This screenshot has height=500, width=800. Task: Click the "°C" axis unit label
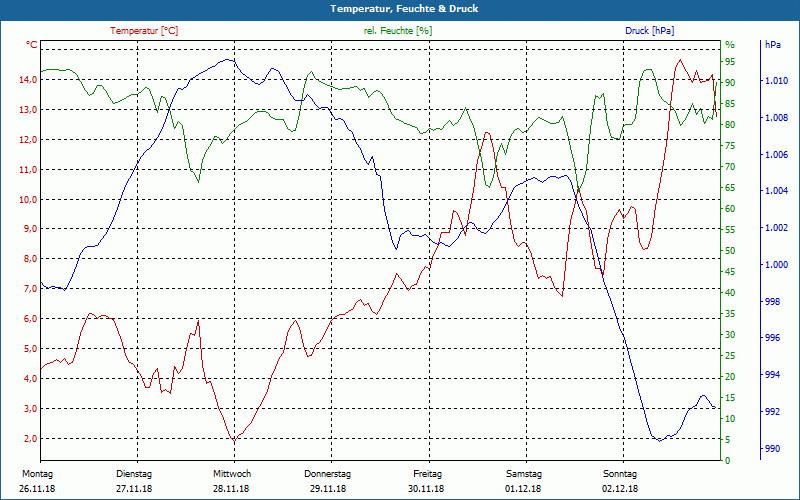pos(32,45)
